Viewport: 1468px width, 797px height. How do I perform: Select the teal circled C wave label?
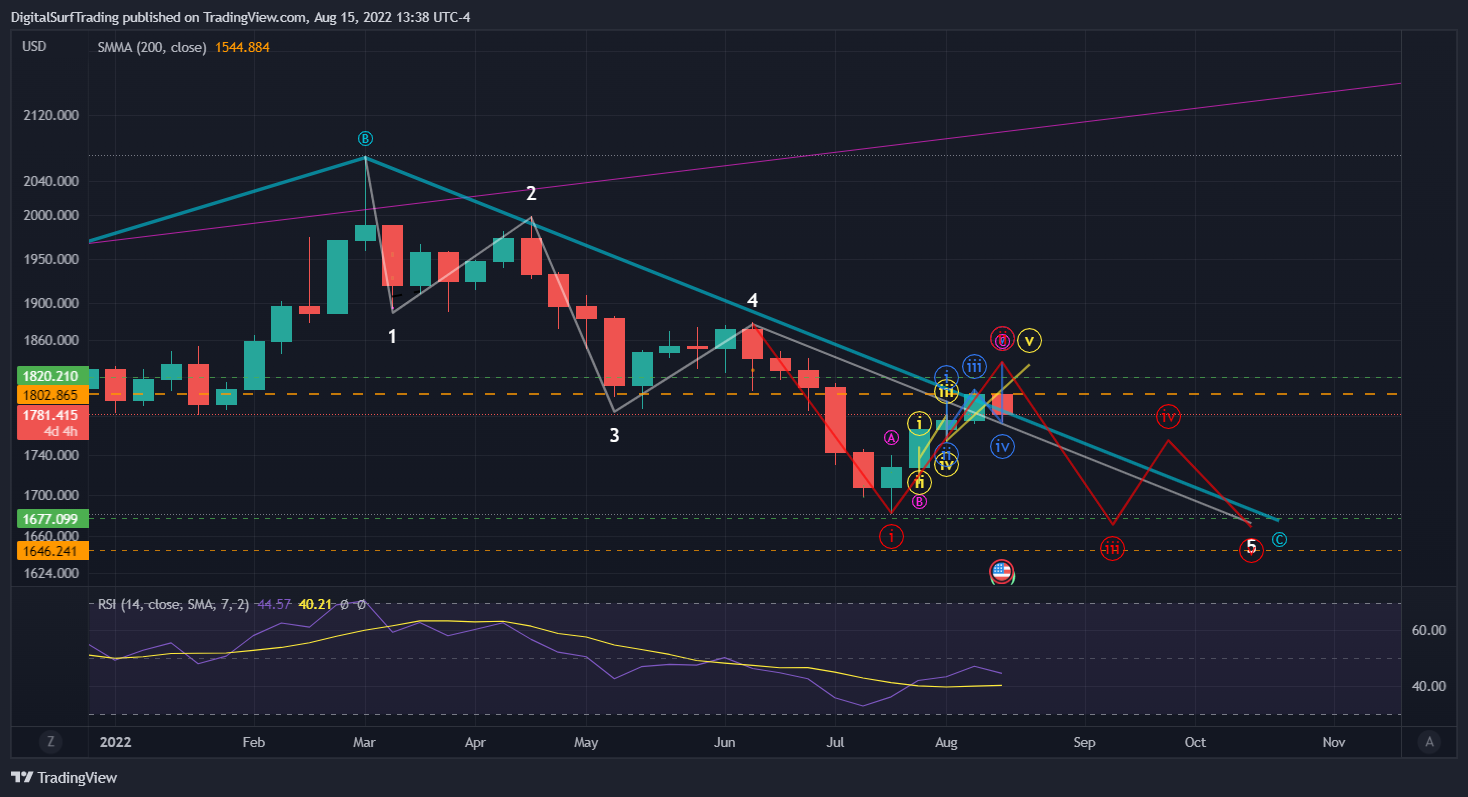click(x=1279, y=540)
